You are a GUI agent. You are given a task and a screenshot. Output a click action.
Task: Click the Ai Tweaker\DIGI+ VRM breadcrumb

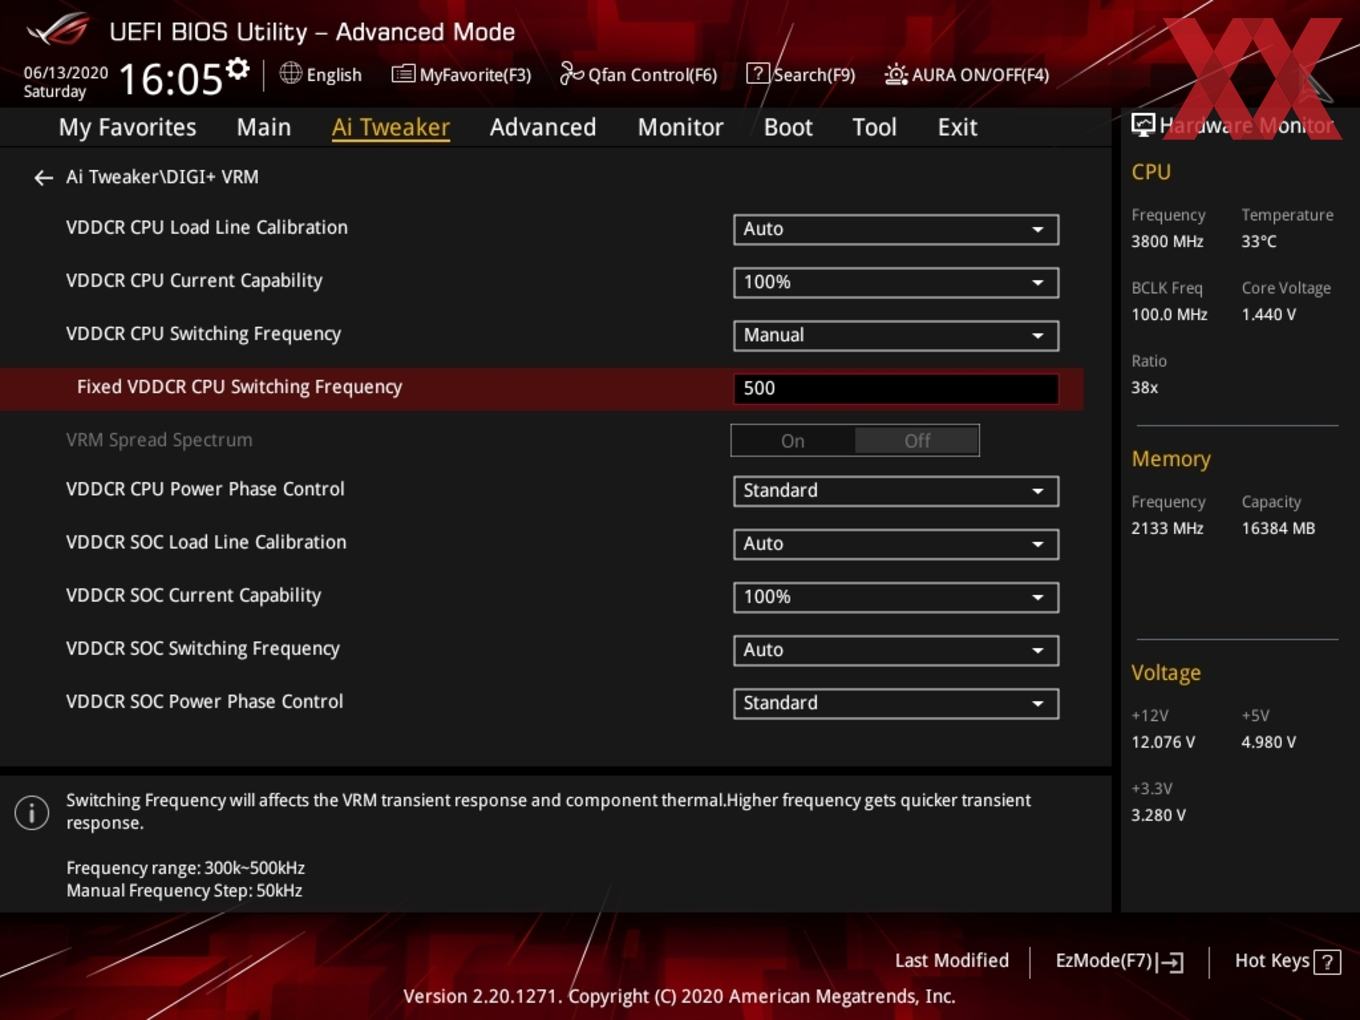coord(162,177)
